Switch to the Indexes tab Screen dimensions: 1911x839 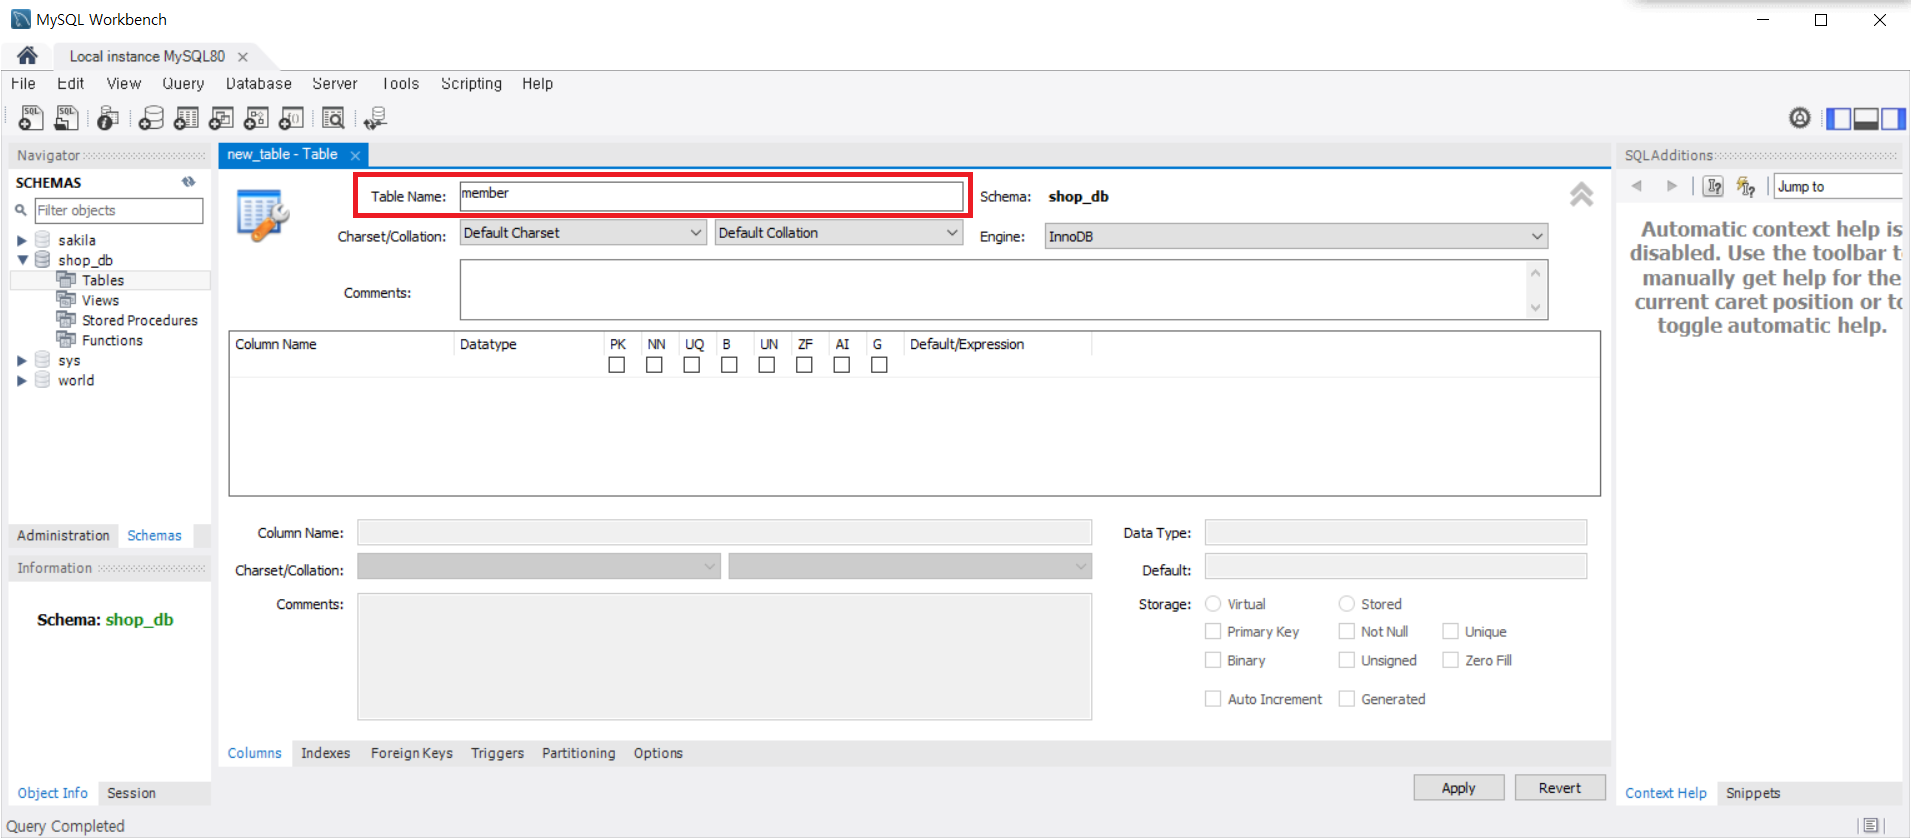click(x=326, y=753)
